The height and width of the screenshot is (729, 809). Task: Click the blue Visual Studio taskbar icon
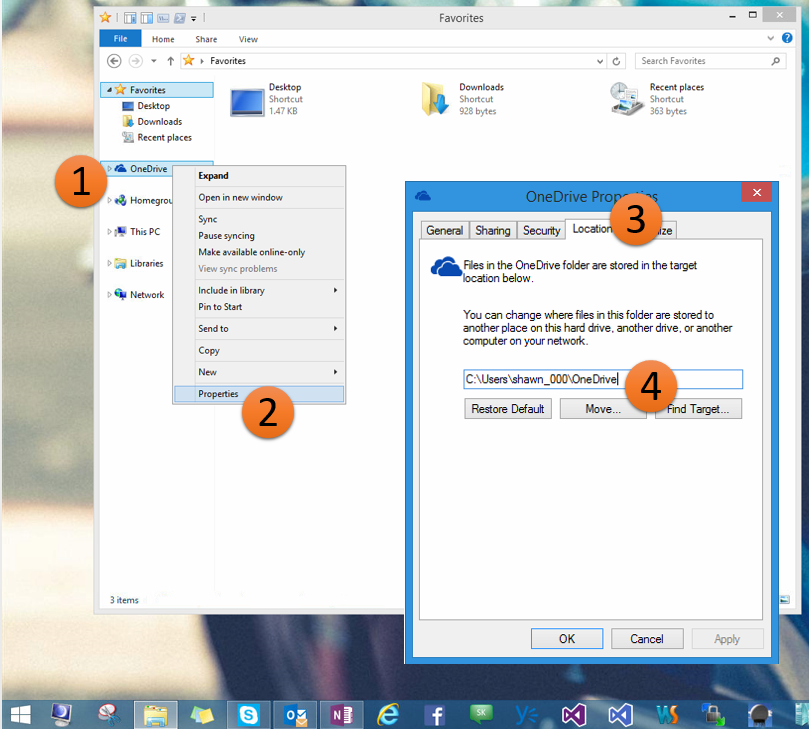pos(620,715)
